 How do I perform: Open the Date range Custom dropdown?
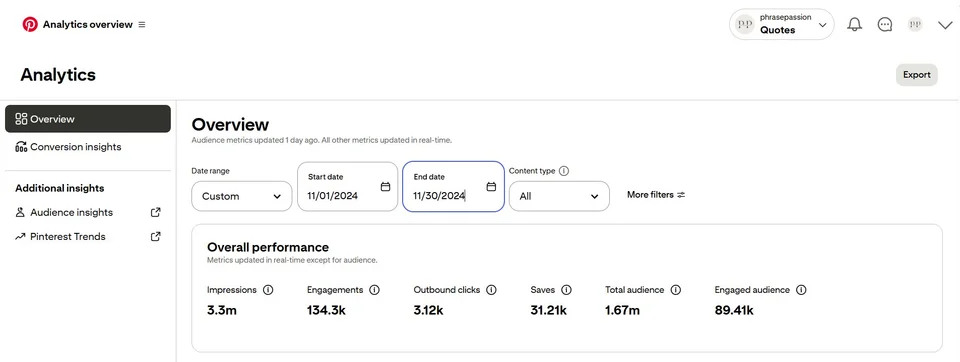pyautogui.click(x=242, y=196)
